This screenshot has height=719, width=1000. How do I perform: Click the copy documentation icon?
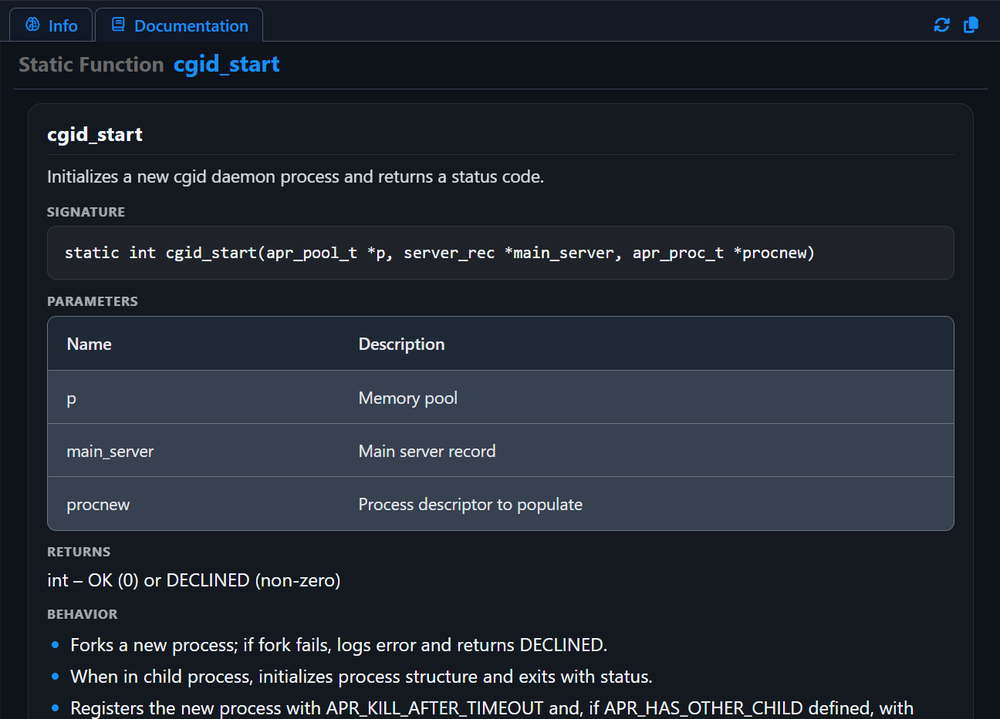click(971, 25)
